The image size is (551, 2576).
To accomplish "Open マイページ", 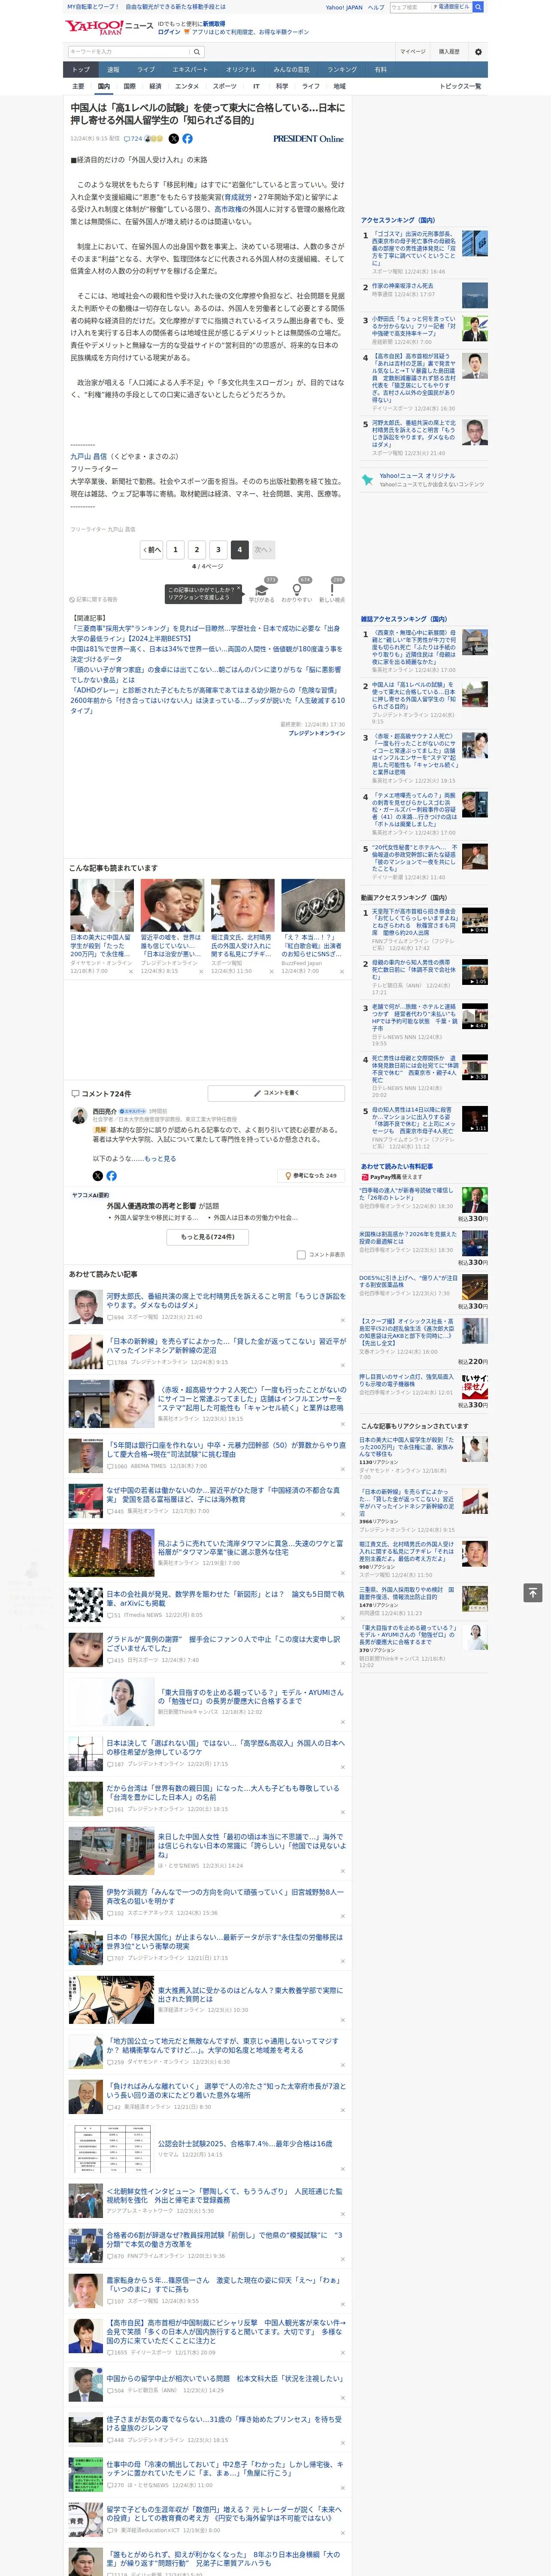I will pos(413,52).
